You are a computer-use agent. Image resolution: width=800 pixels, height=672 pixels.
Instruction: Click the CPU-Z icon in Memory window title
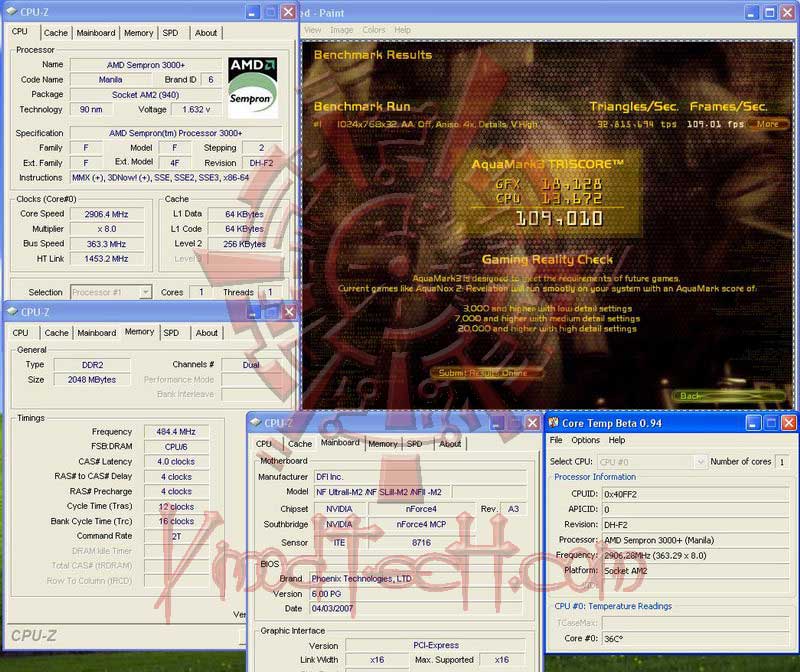point(12,312)
